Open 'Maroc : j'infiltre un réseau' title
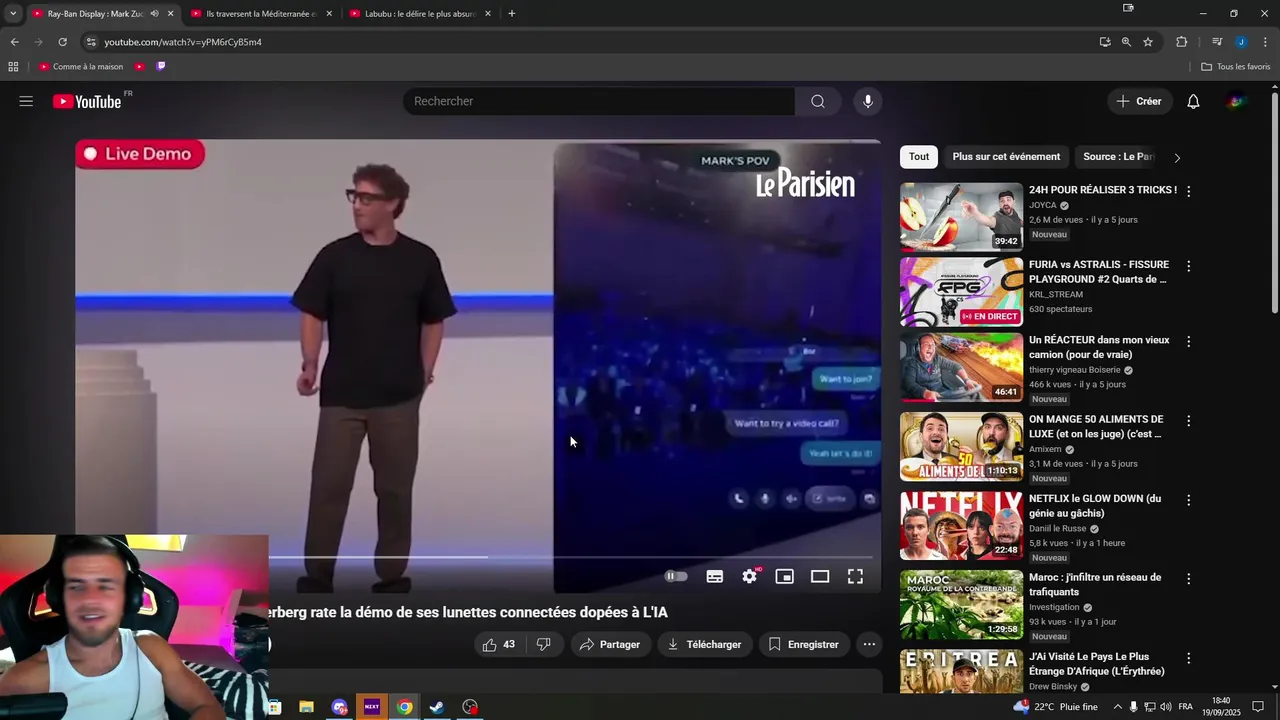Screen dimensions: 1280x720 coord(1095,585)
